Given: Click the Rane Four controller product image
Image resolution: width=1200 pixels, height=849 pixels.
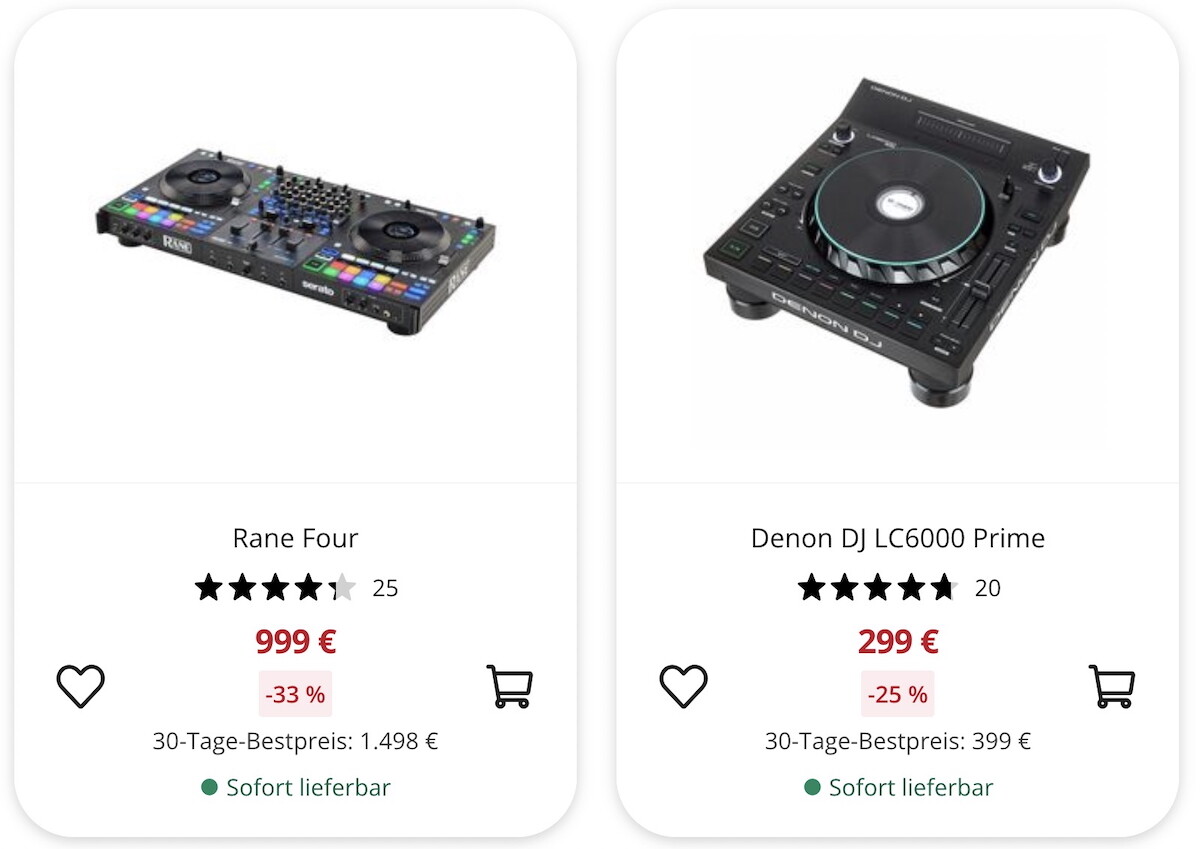Looking at the screenshot, I should pos(297,243).
